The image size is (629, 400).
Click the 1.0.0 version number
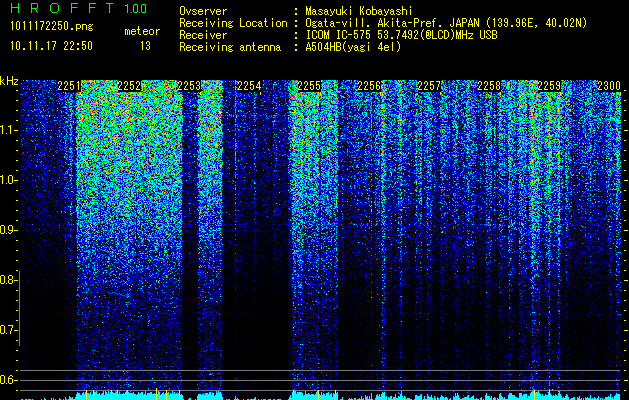pyautogui.click(x=135, y=8)
